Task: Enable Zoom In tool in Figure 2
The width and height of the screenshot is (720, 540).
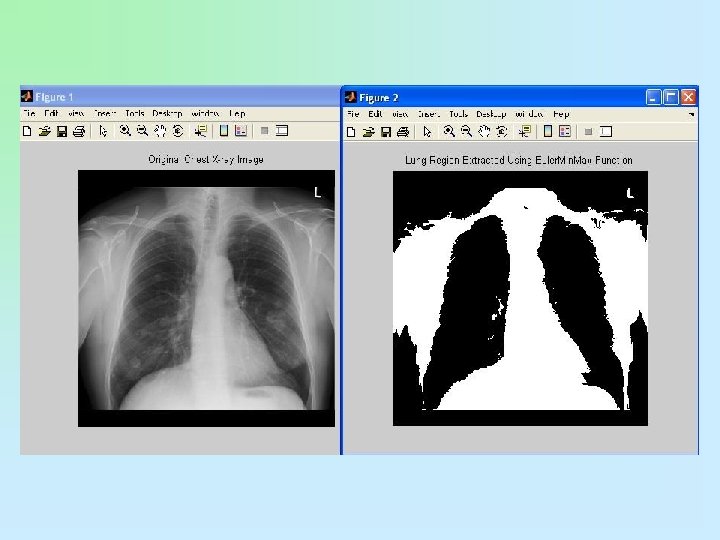Action: point(449,132)
